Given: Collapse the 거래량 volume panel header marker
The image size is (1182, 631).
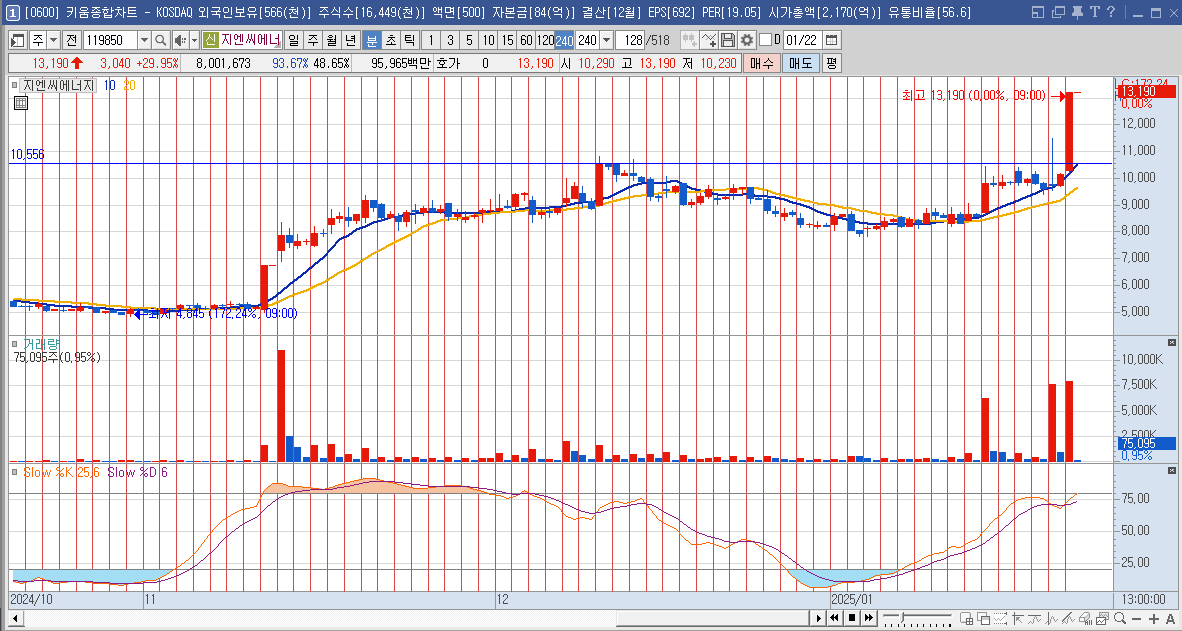Looking at the screenshot, I should coord(15,345).
